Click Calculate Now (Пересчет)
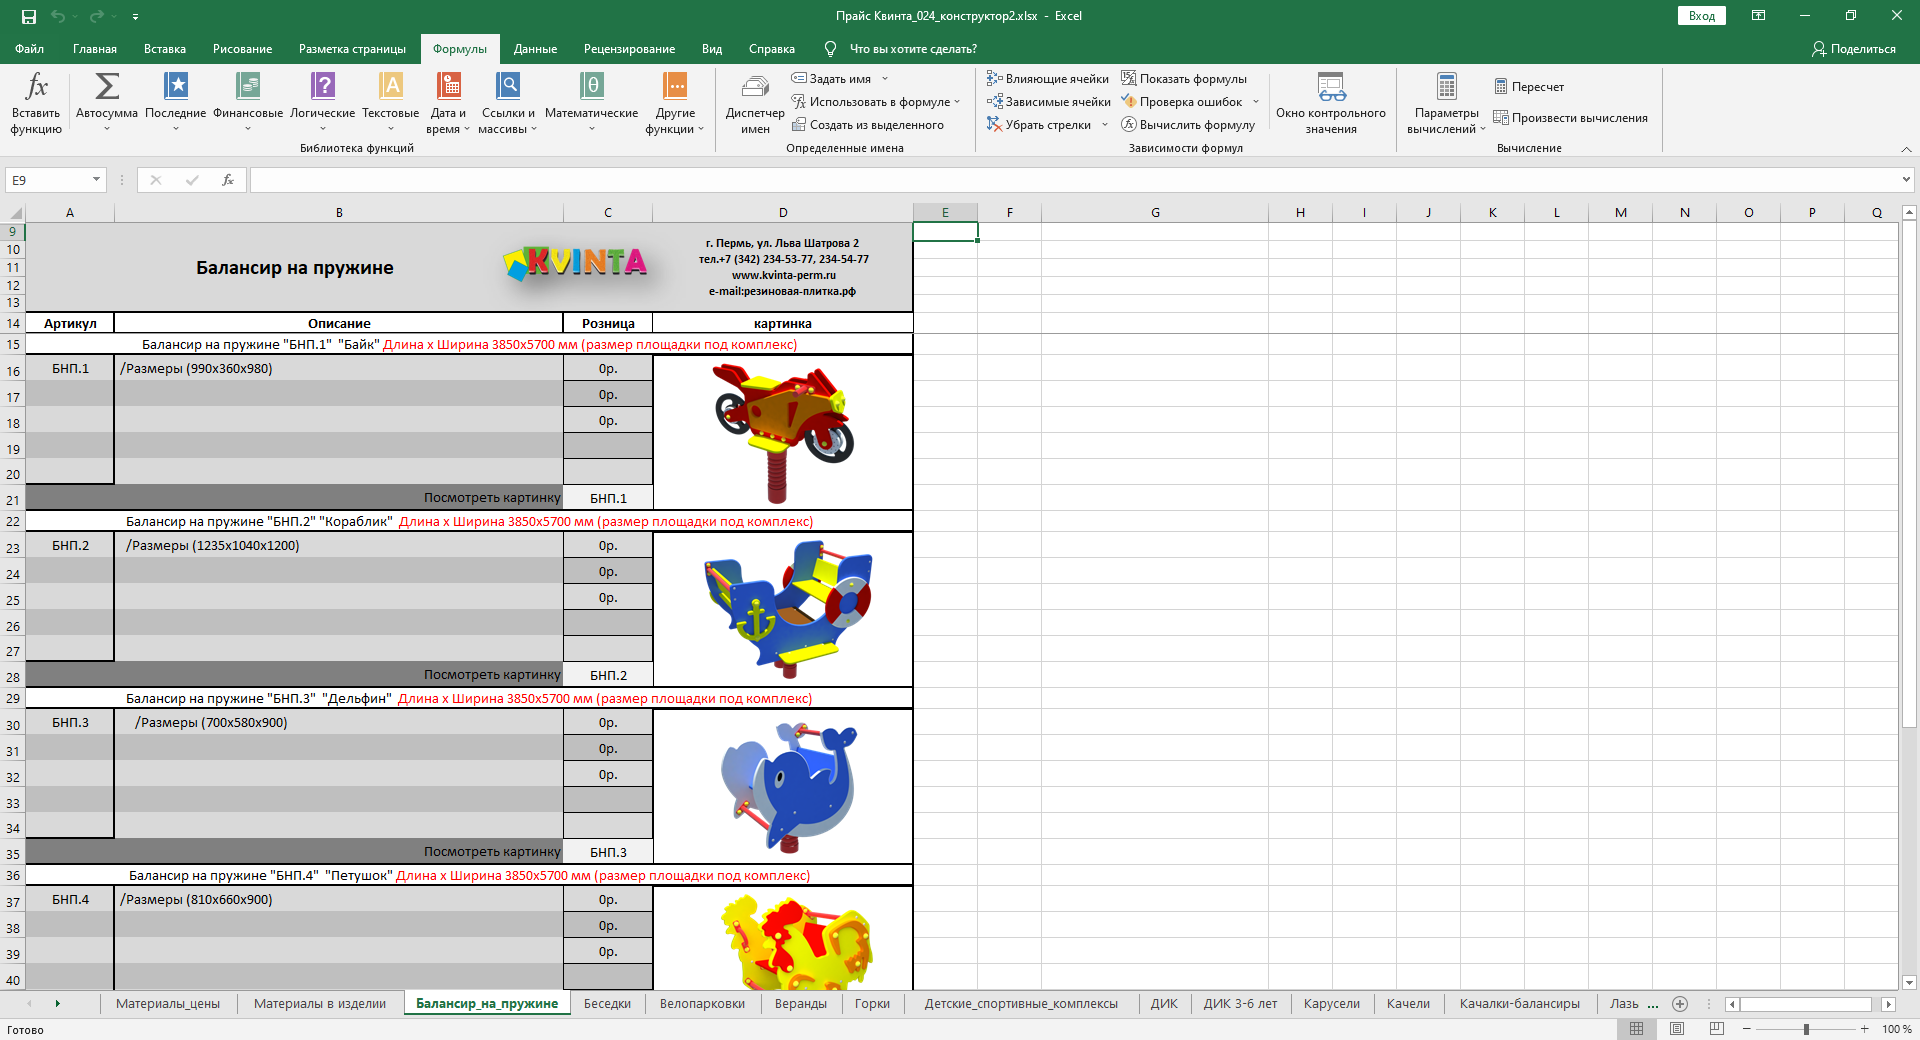The image size is (1920, 1040). coord(1529,87)
